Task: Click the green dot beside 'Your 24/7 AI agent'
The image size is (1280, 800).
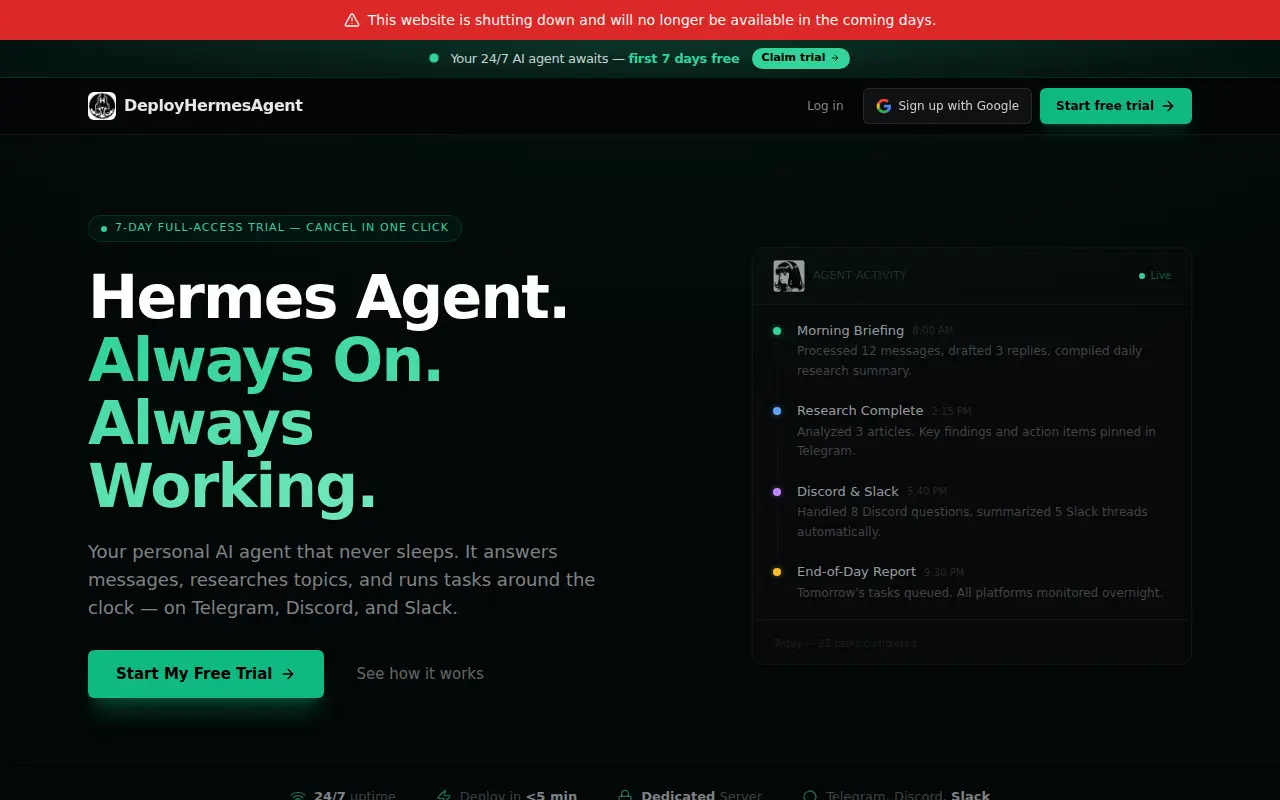Action: pyautogui.click(x=434, y=58)
